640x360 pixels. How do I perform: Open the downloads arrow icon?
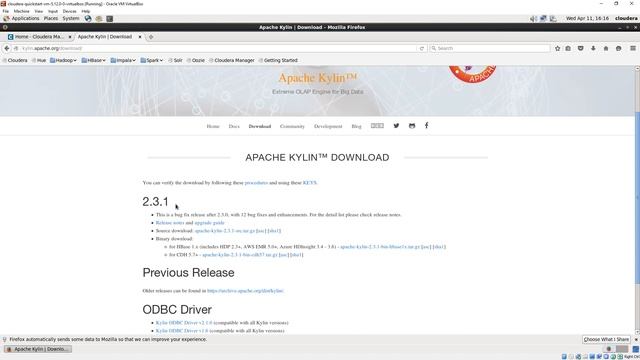[593, 48]
